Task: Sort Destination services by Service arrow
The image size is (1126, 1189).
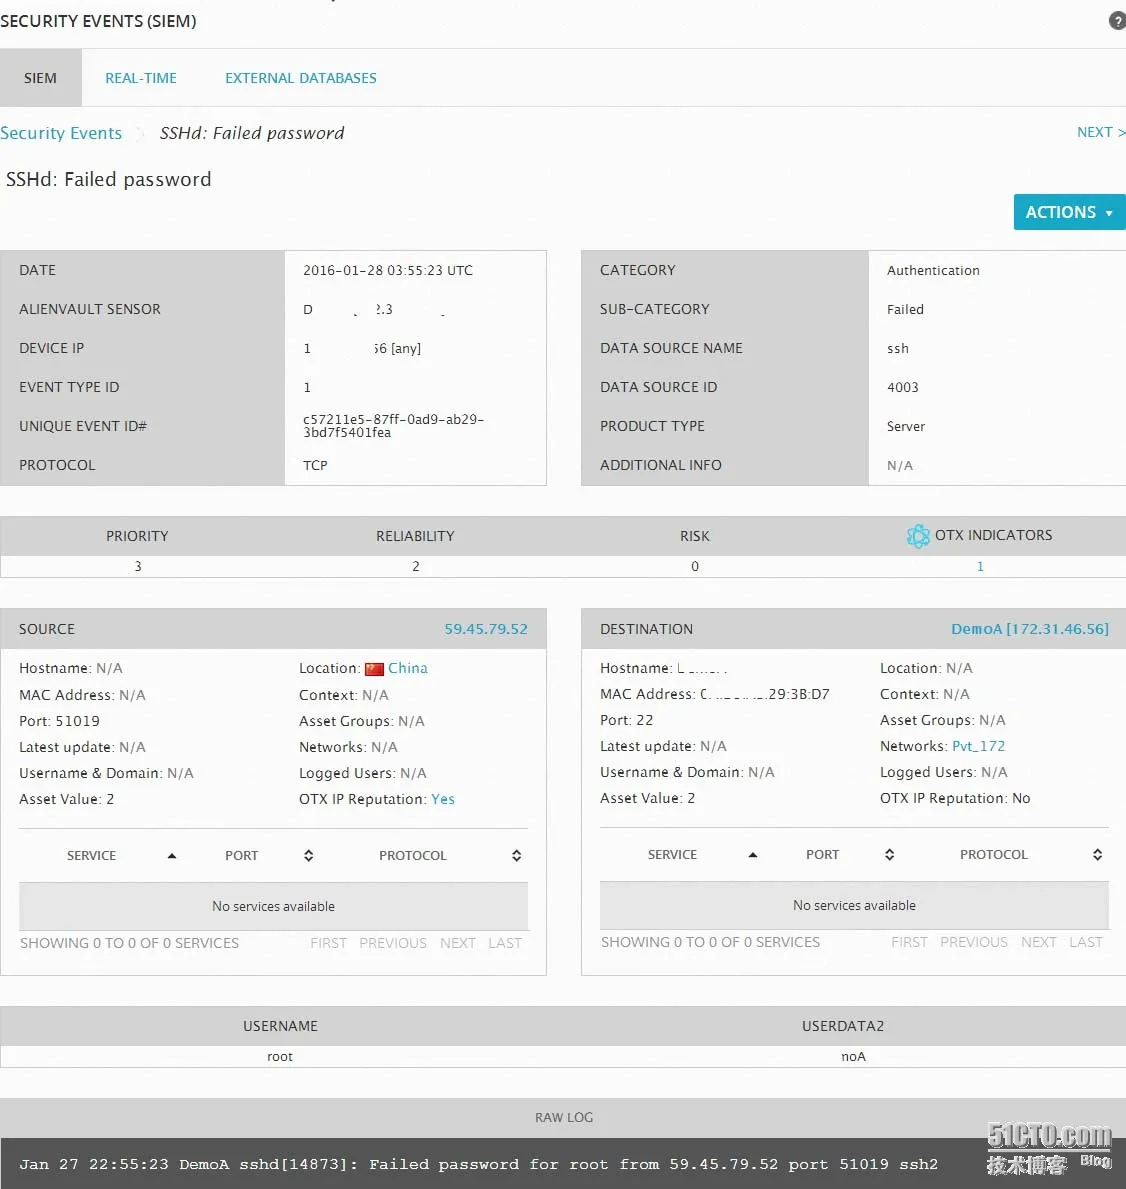Action: tap(753, 855)
